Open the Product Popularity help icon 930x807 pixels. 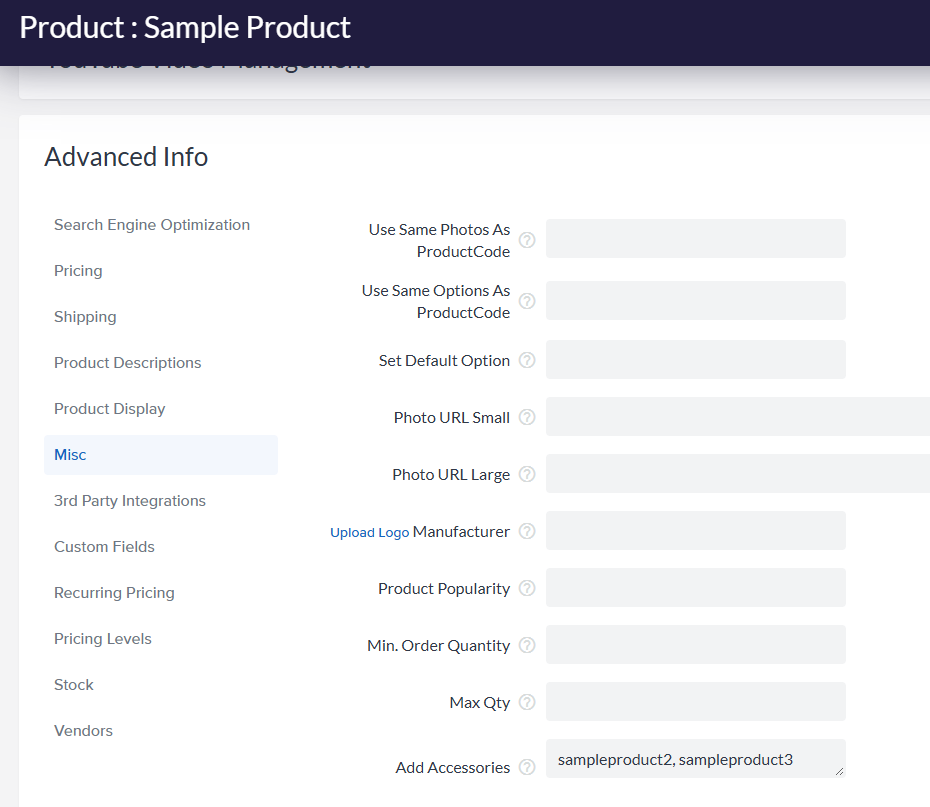[x=526, y=588]
